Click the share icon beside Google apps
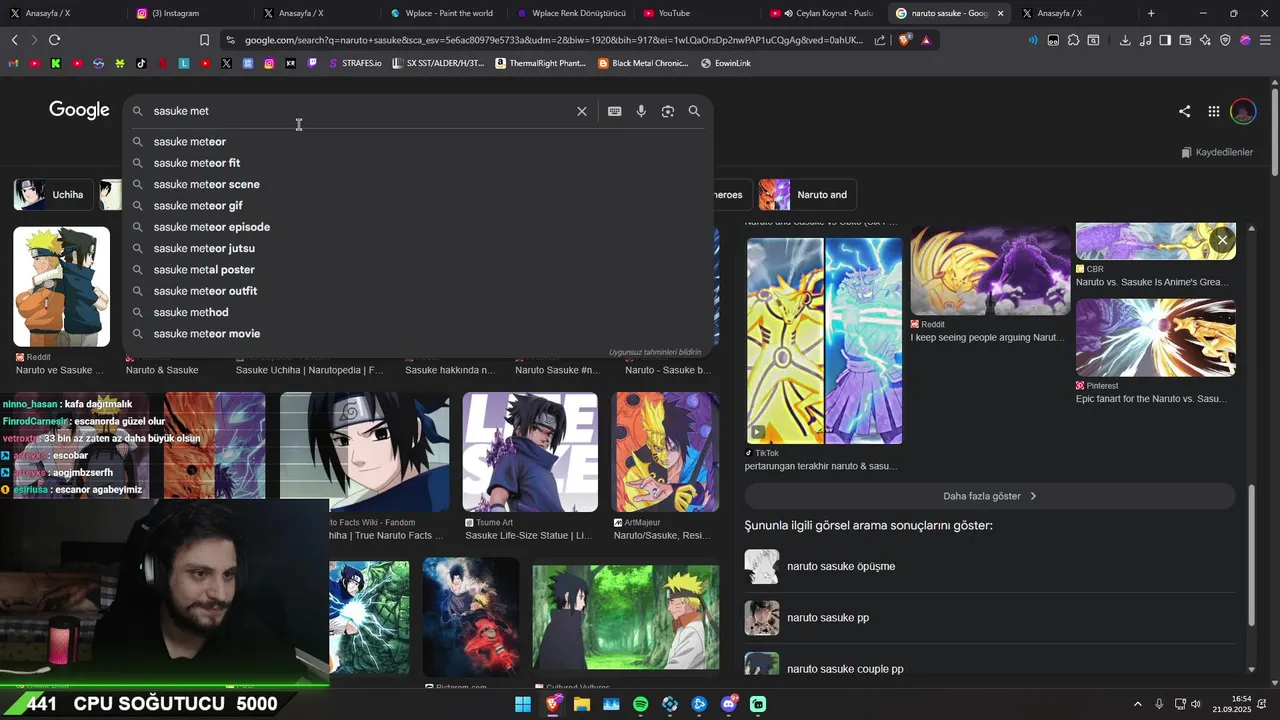1280x720 pixels. [x=1184, y=111]
